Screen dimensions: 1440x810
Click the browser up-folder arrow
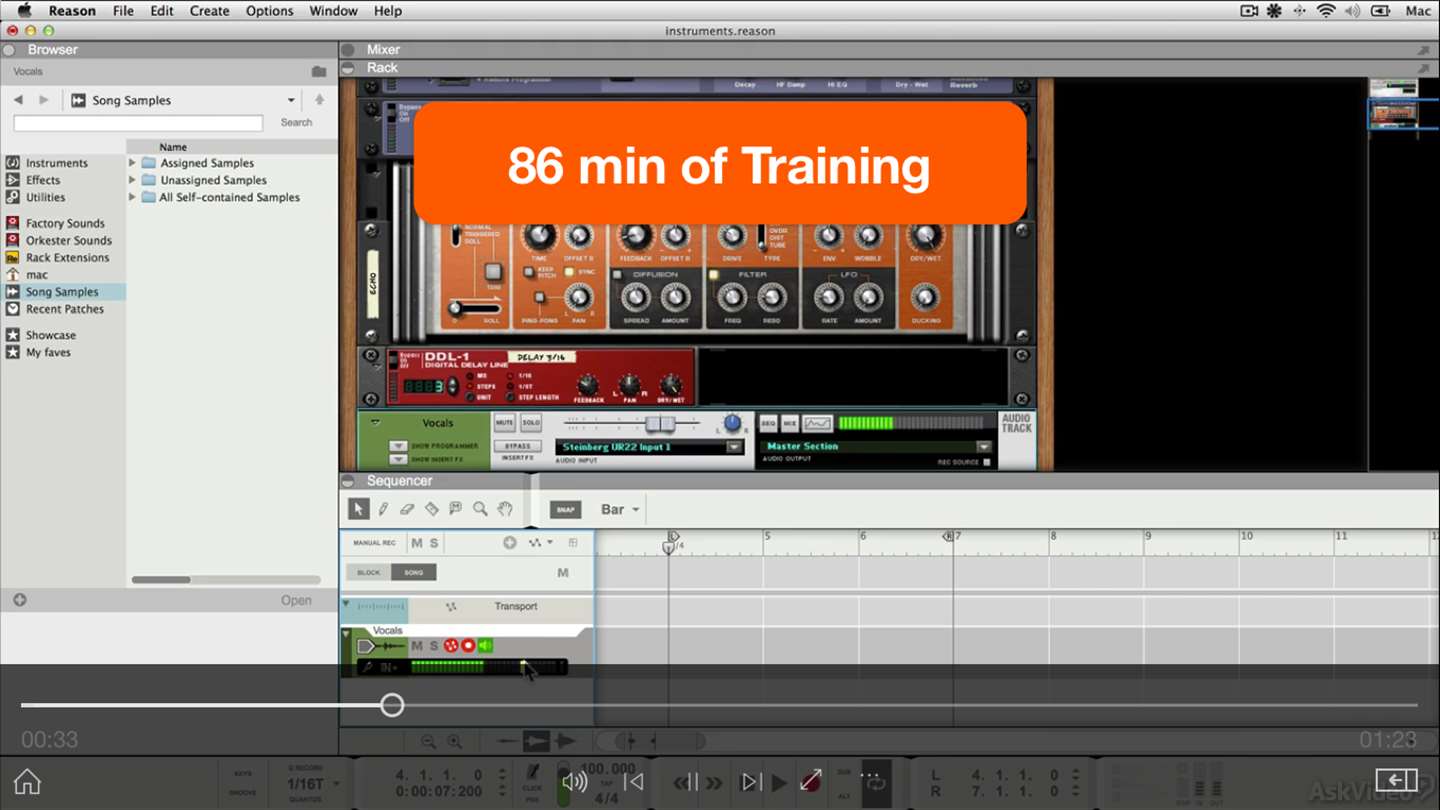[x=319, y=100]
